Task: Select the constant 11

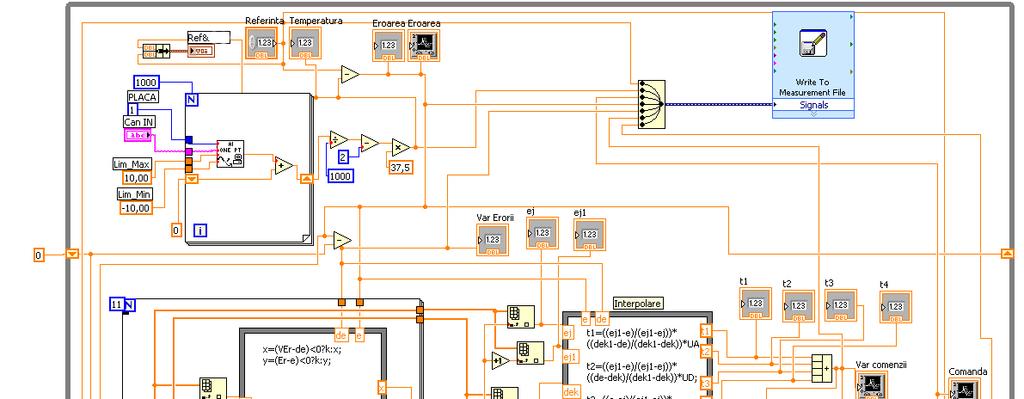Action: 116,305
